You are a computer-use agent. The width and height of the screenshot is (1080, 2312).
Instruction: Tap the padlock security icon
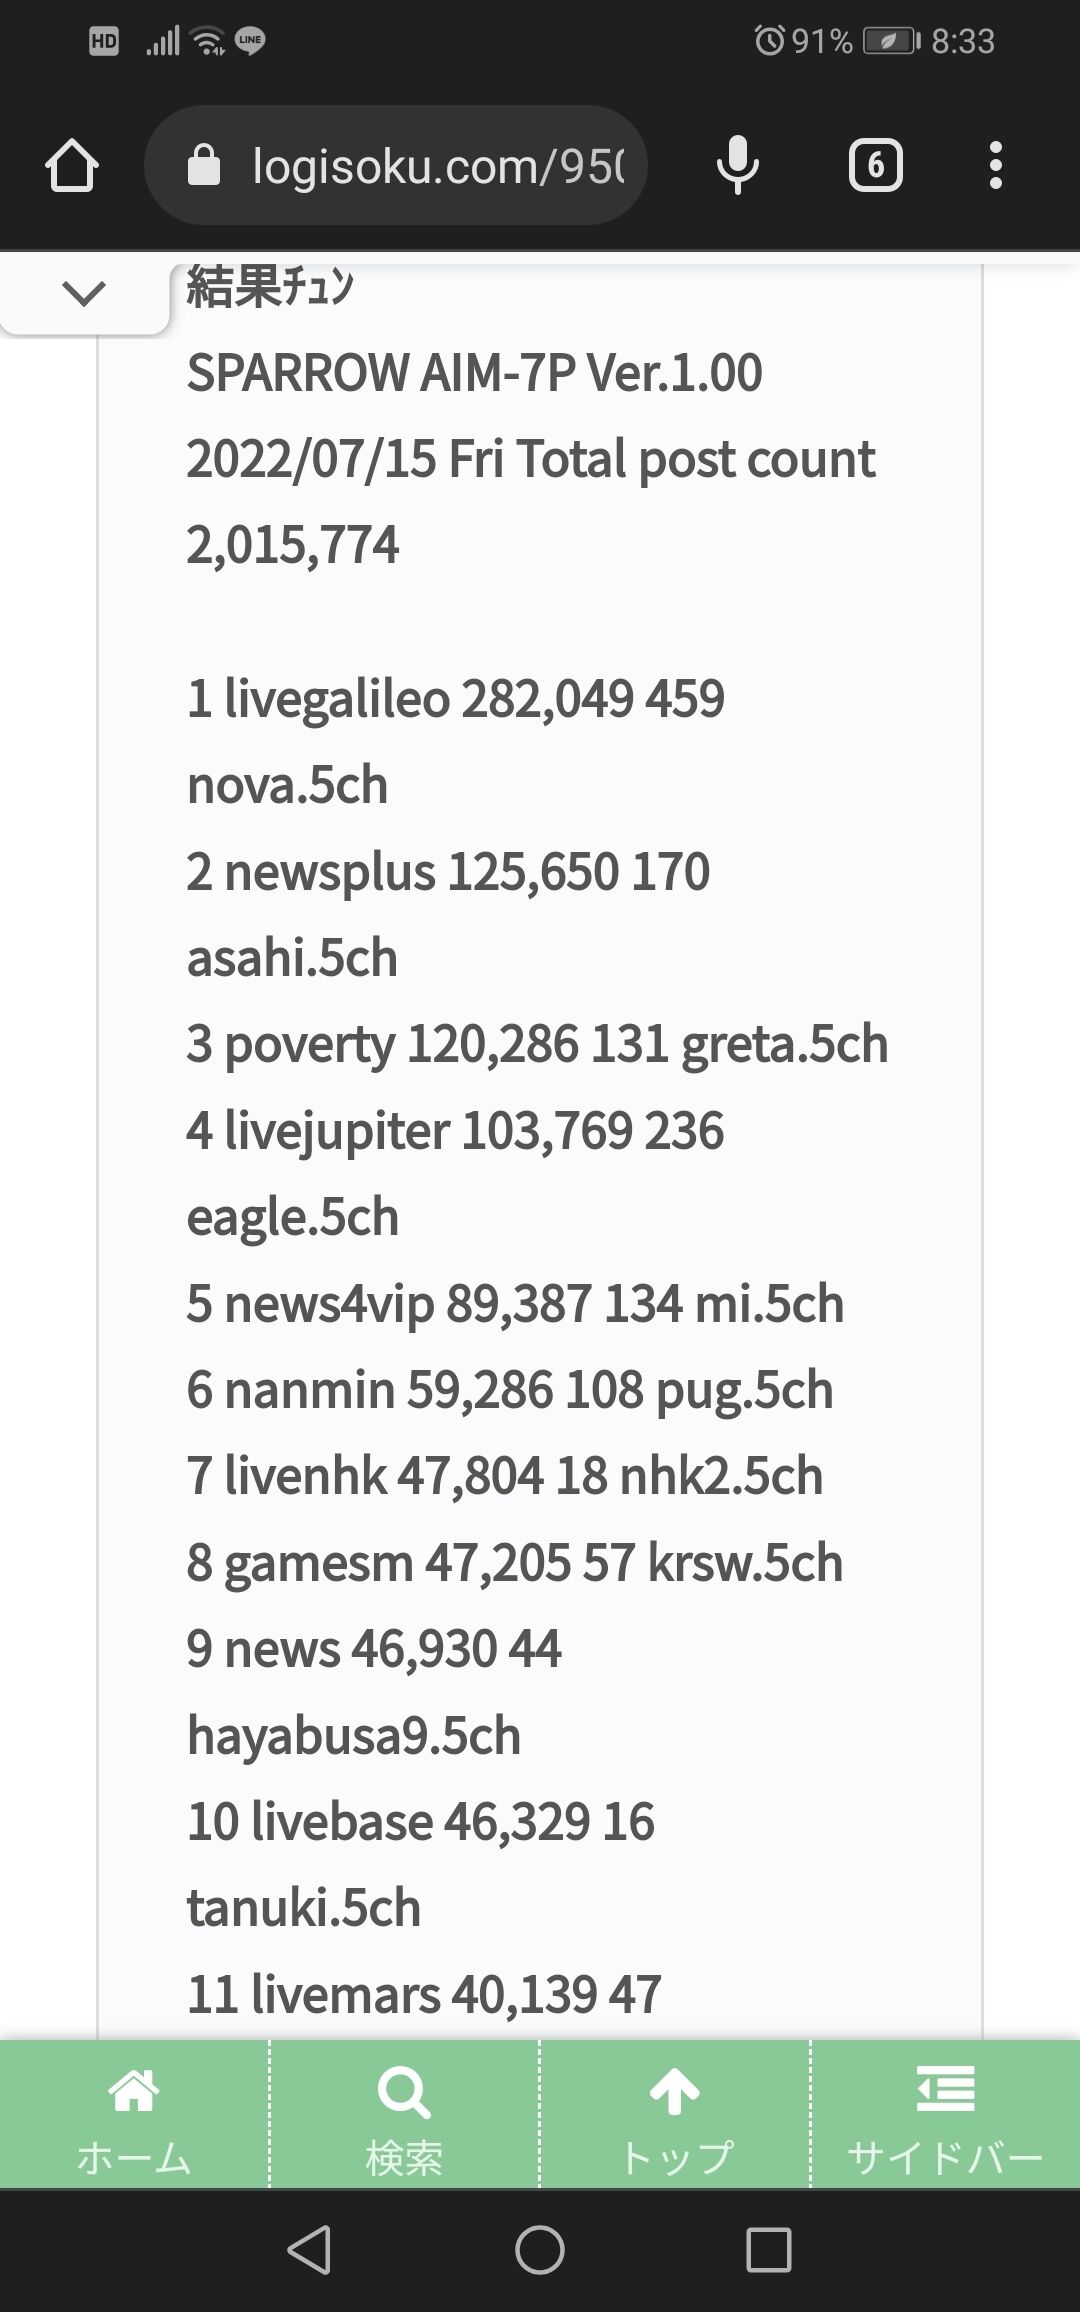pyautogui.click(x=204, y=165)
